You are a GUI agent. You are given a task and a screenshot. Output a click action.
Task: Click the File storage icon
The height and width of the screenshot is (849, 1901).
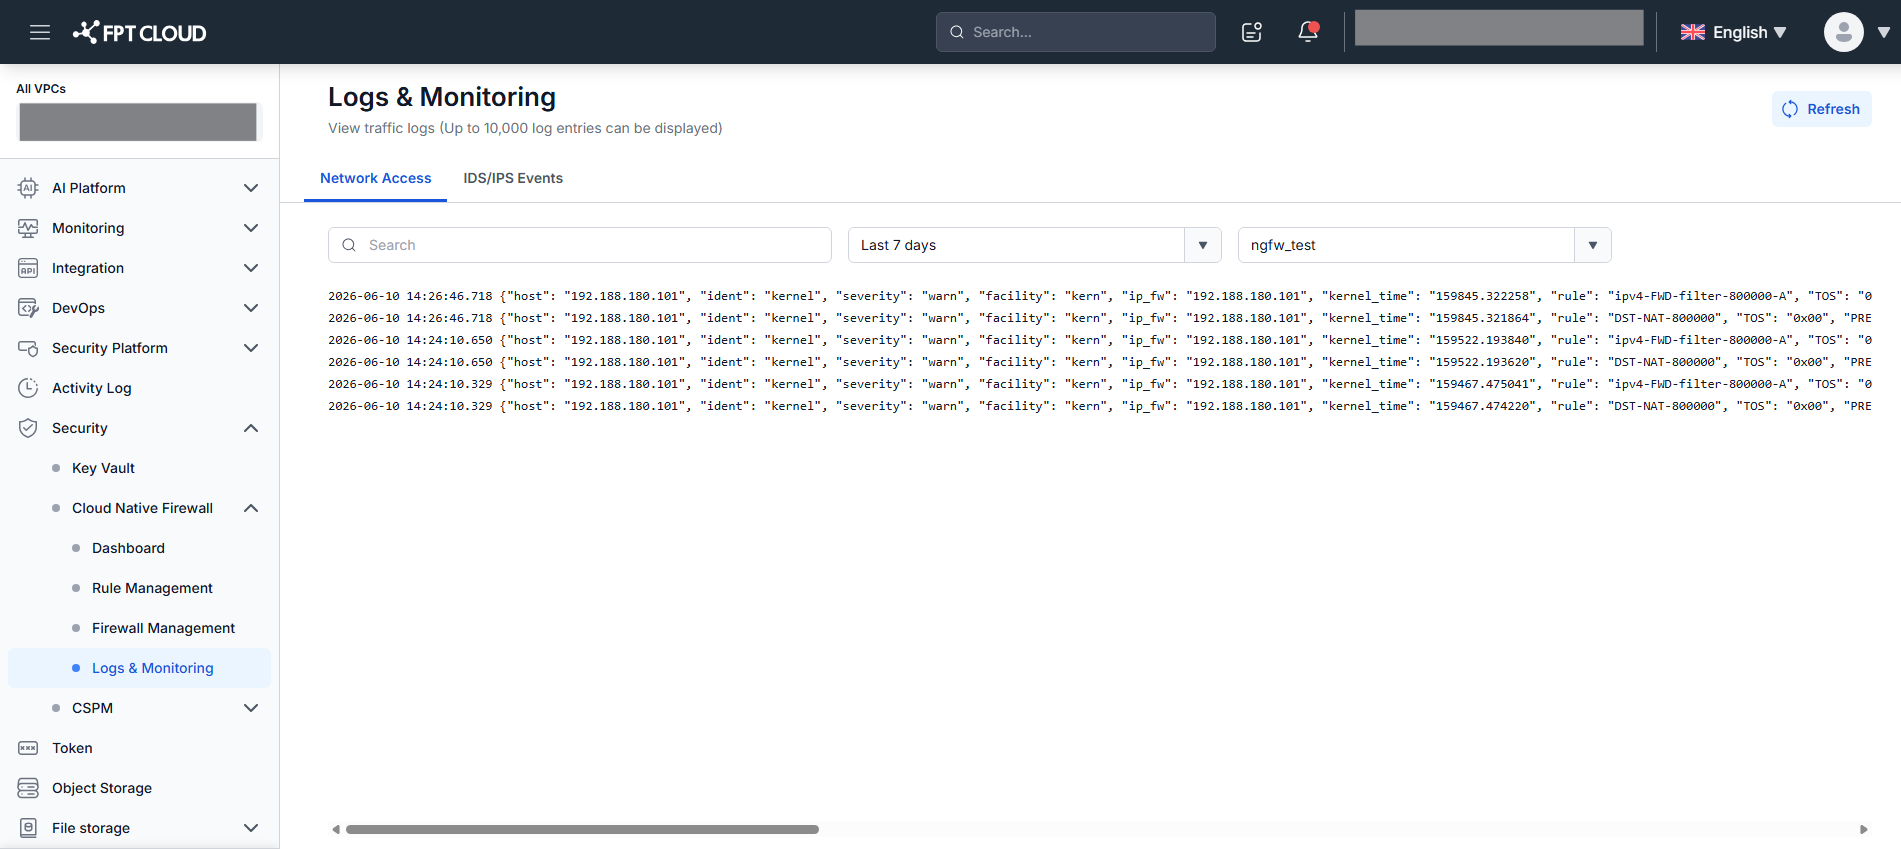click(x=28, y=828)
